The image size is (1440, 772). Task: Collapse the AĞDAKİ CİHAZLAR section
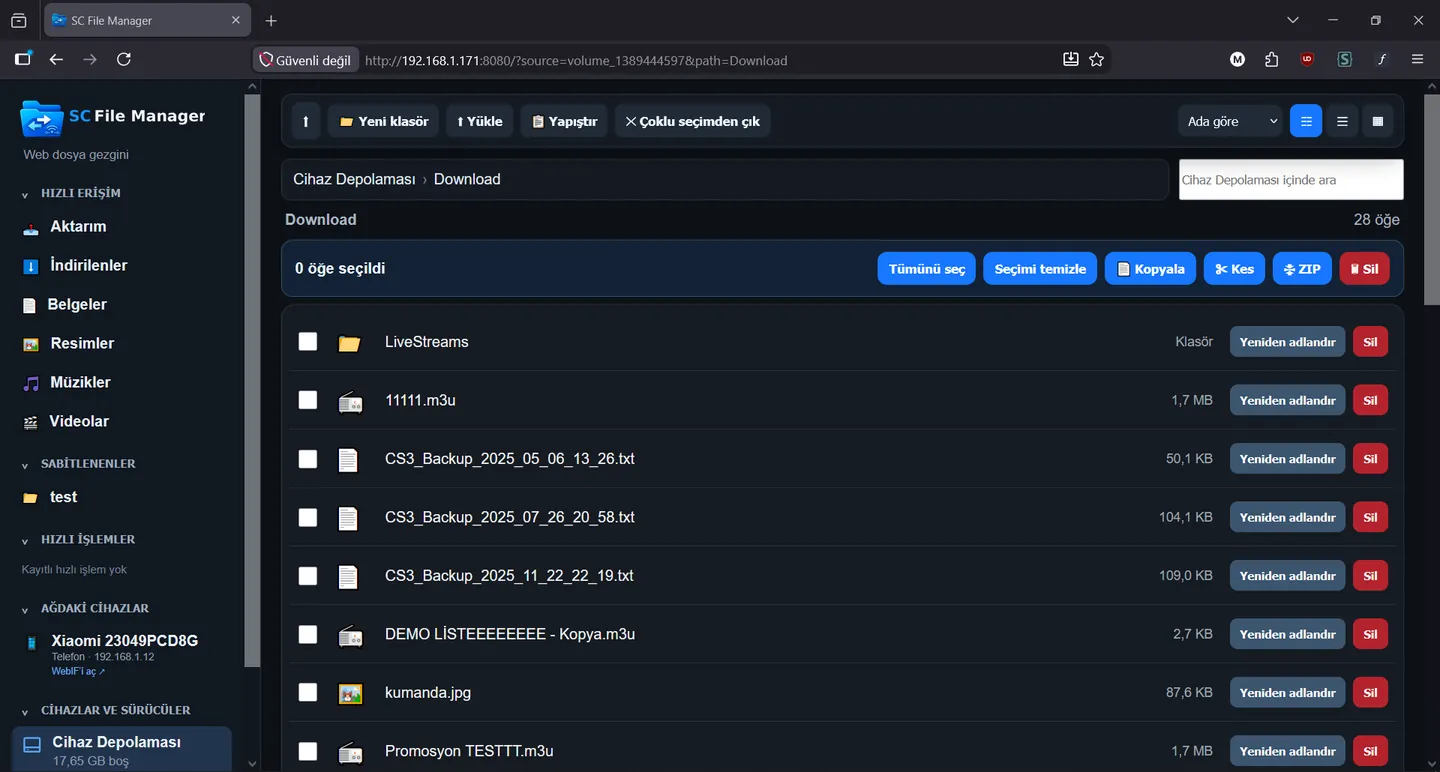coord(25,610)
